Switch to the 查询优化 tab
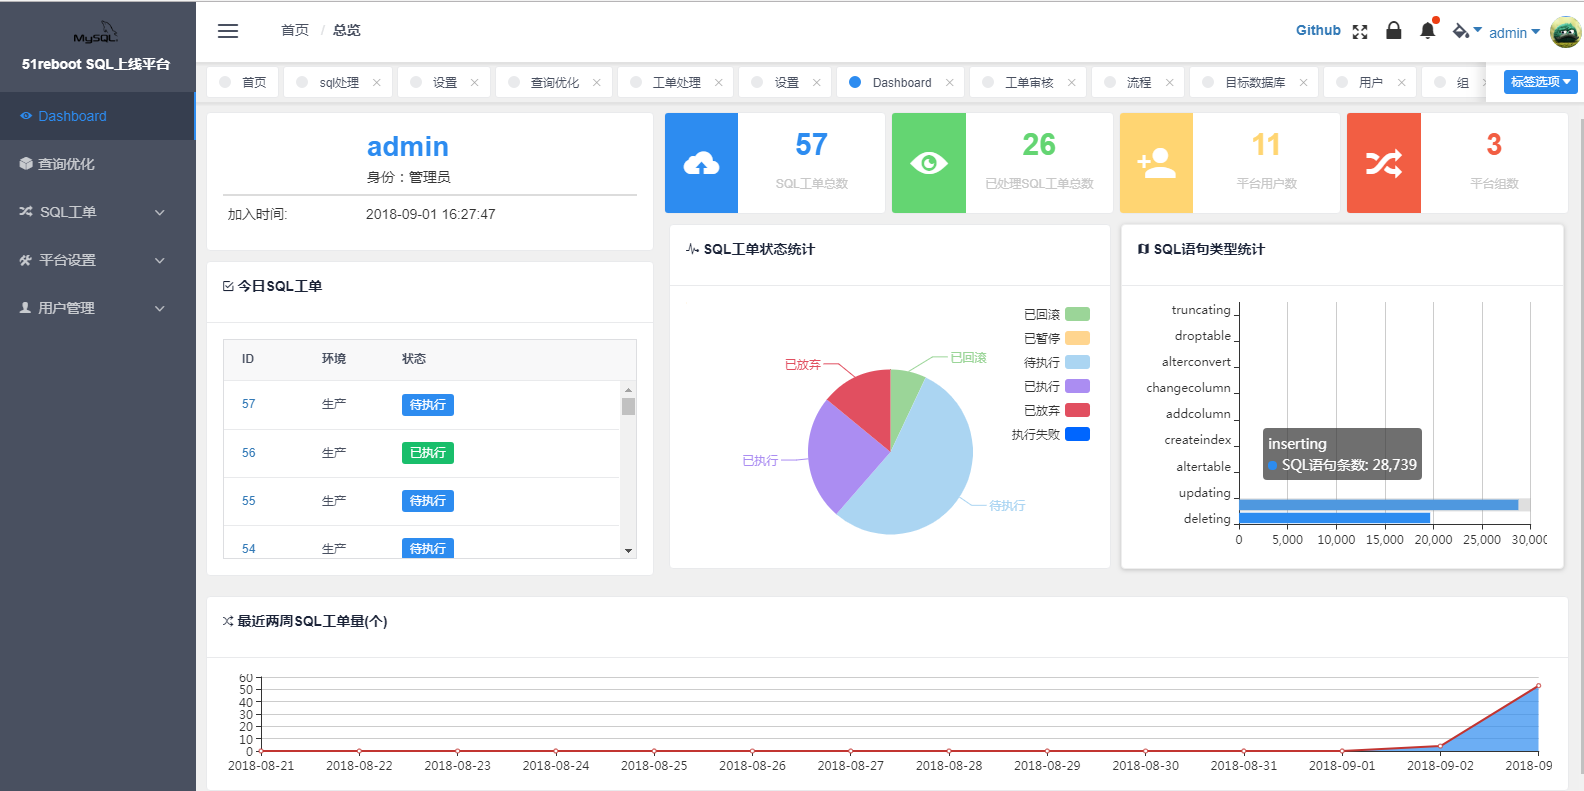 click(x=554, y=83)
